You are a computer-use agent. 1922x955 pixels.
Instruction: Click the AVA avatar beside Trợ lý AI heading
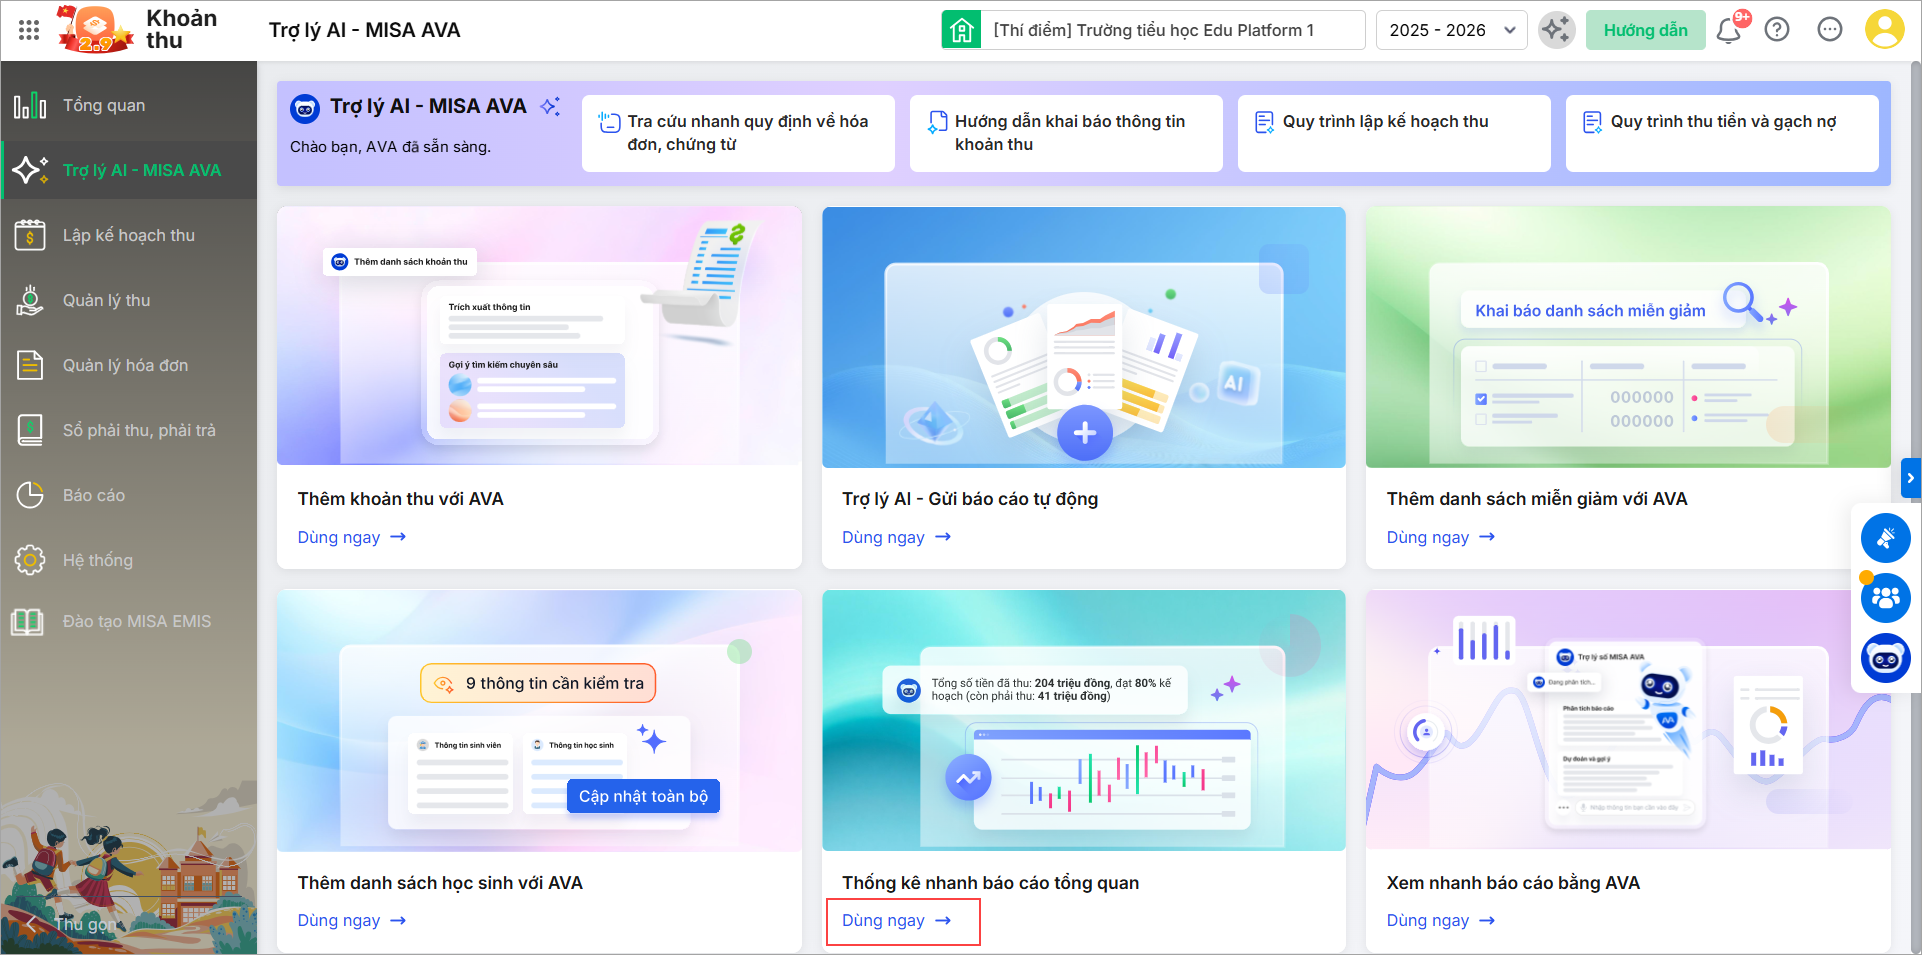tap(305, 108)
